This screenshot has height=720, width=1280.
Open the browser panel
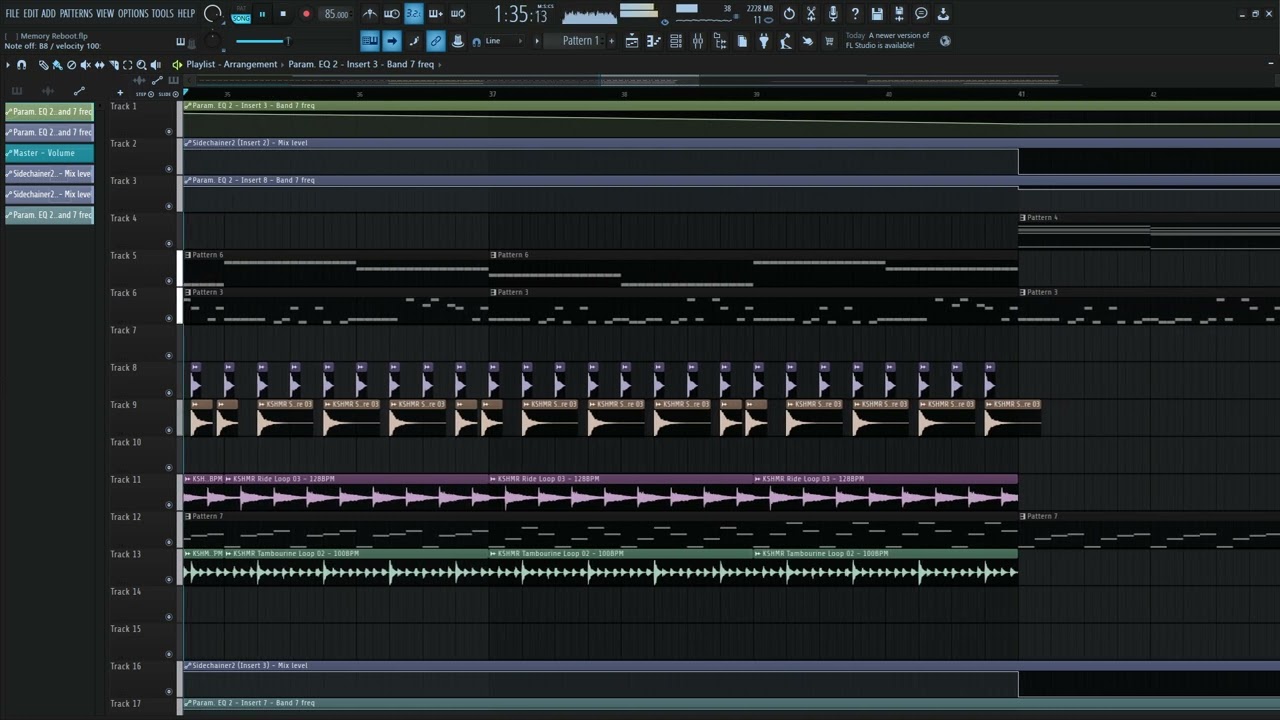720,41
